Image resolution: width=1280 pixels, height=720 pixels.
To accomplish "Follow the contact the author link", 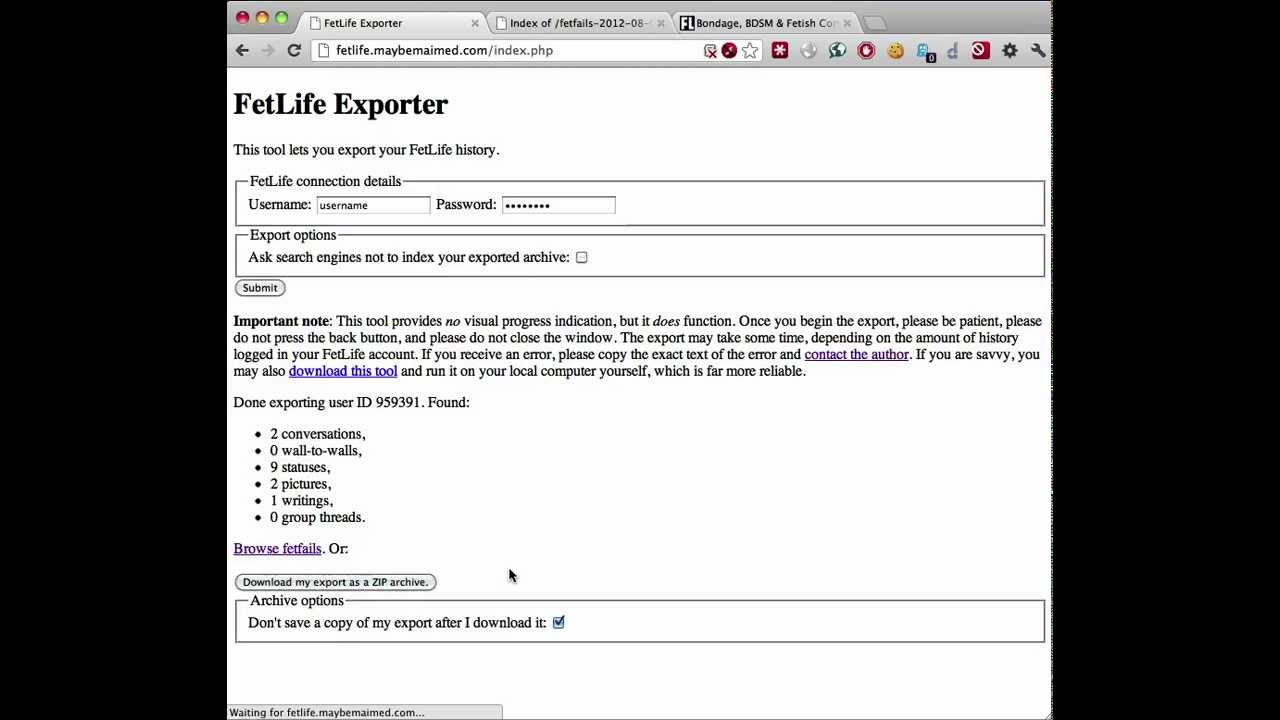I will click(x=856, y=354).
